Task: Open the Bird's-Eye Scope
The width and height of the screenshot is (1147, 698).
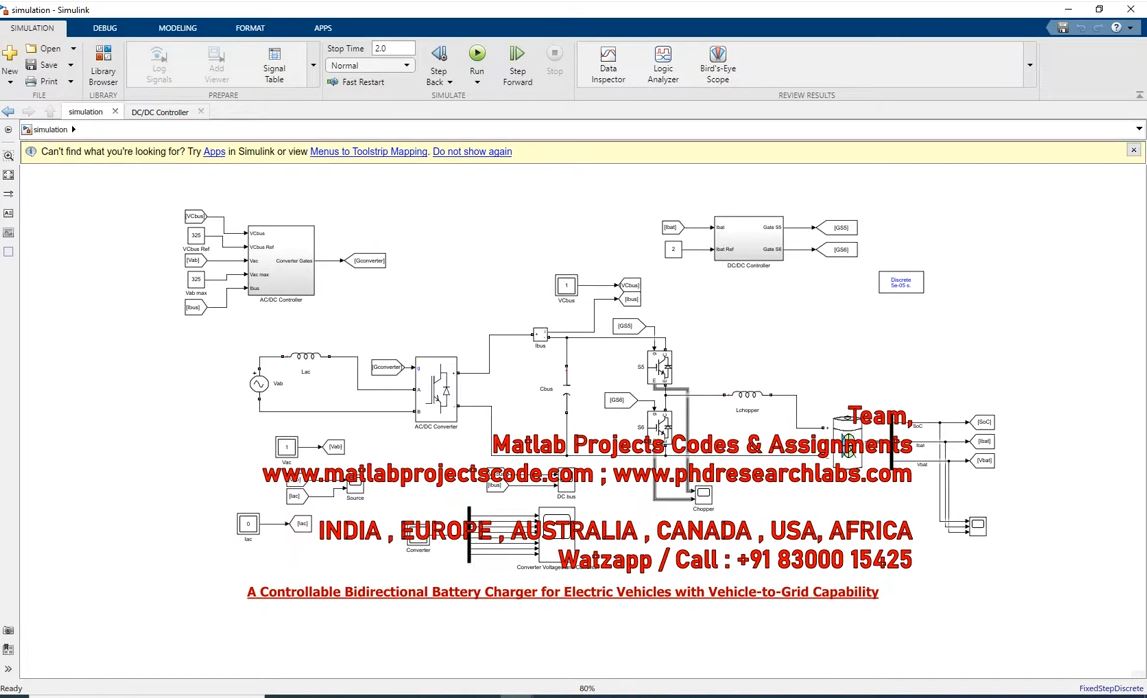Action: (x=717, y=64)
